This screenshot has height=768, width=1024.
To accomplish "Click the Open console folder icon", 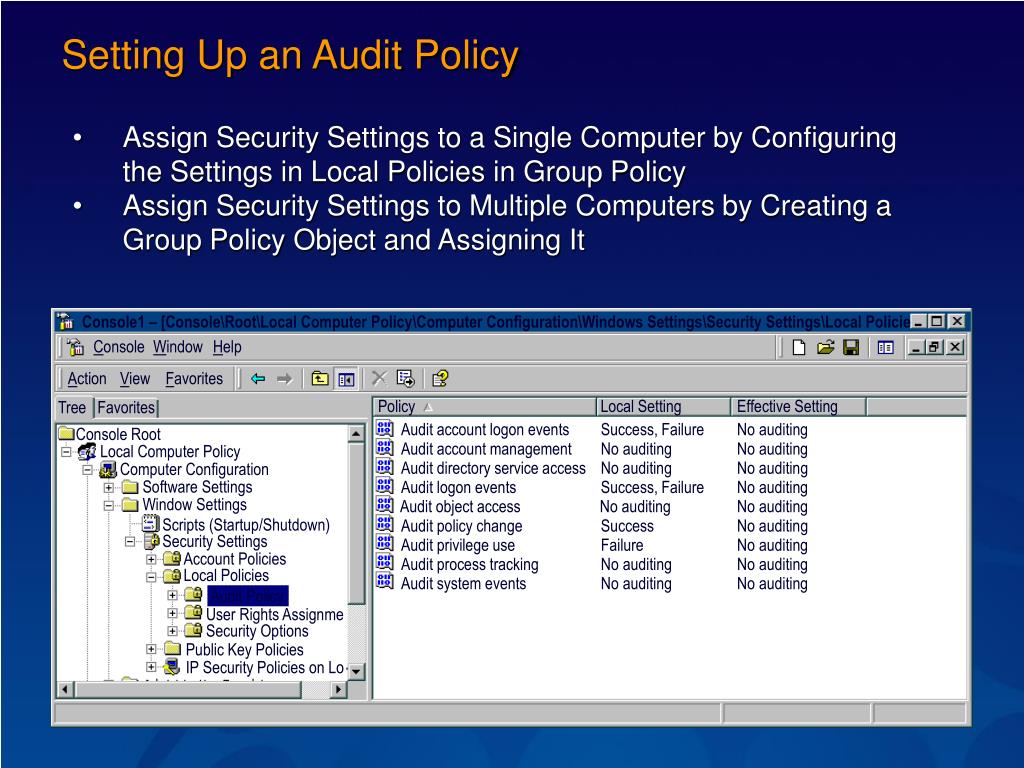I will (825, 347).
